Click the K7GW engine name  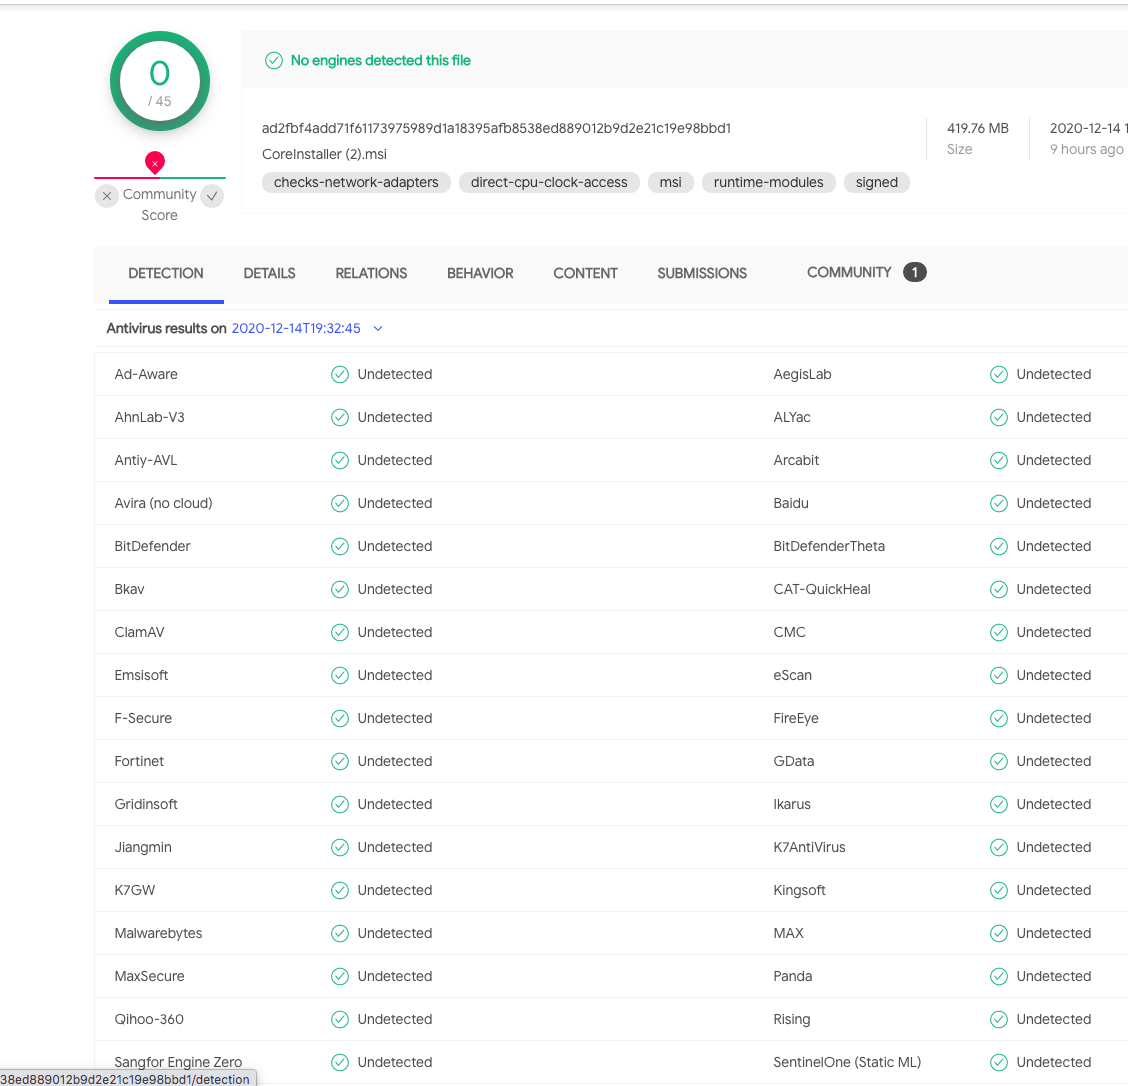tap(135, 890)
